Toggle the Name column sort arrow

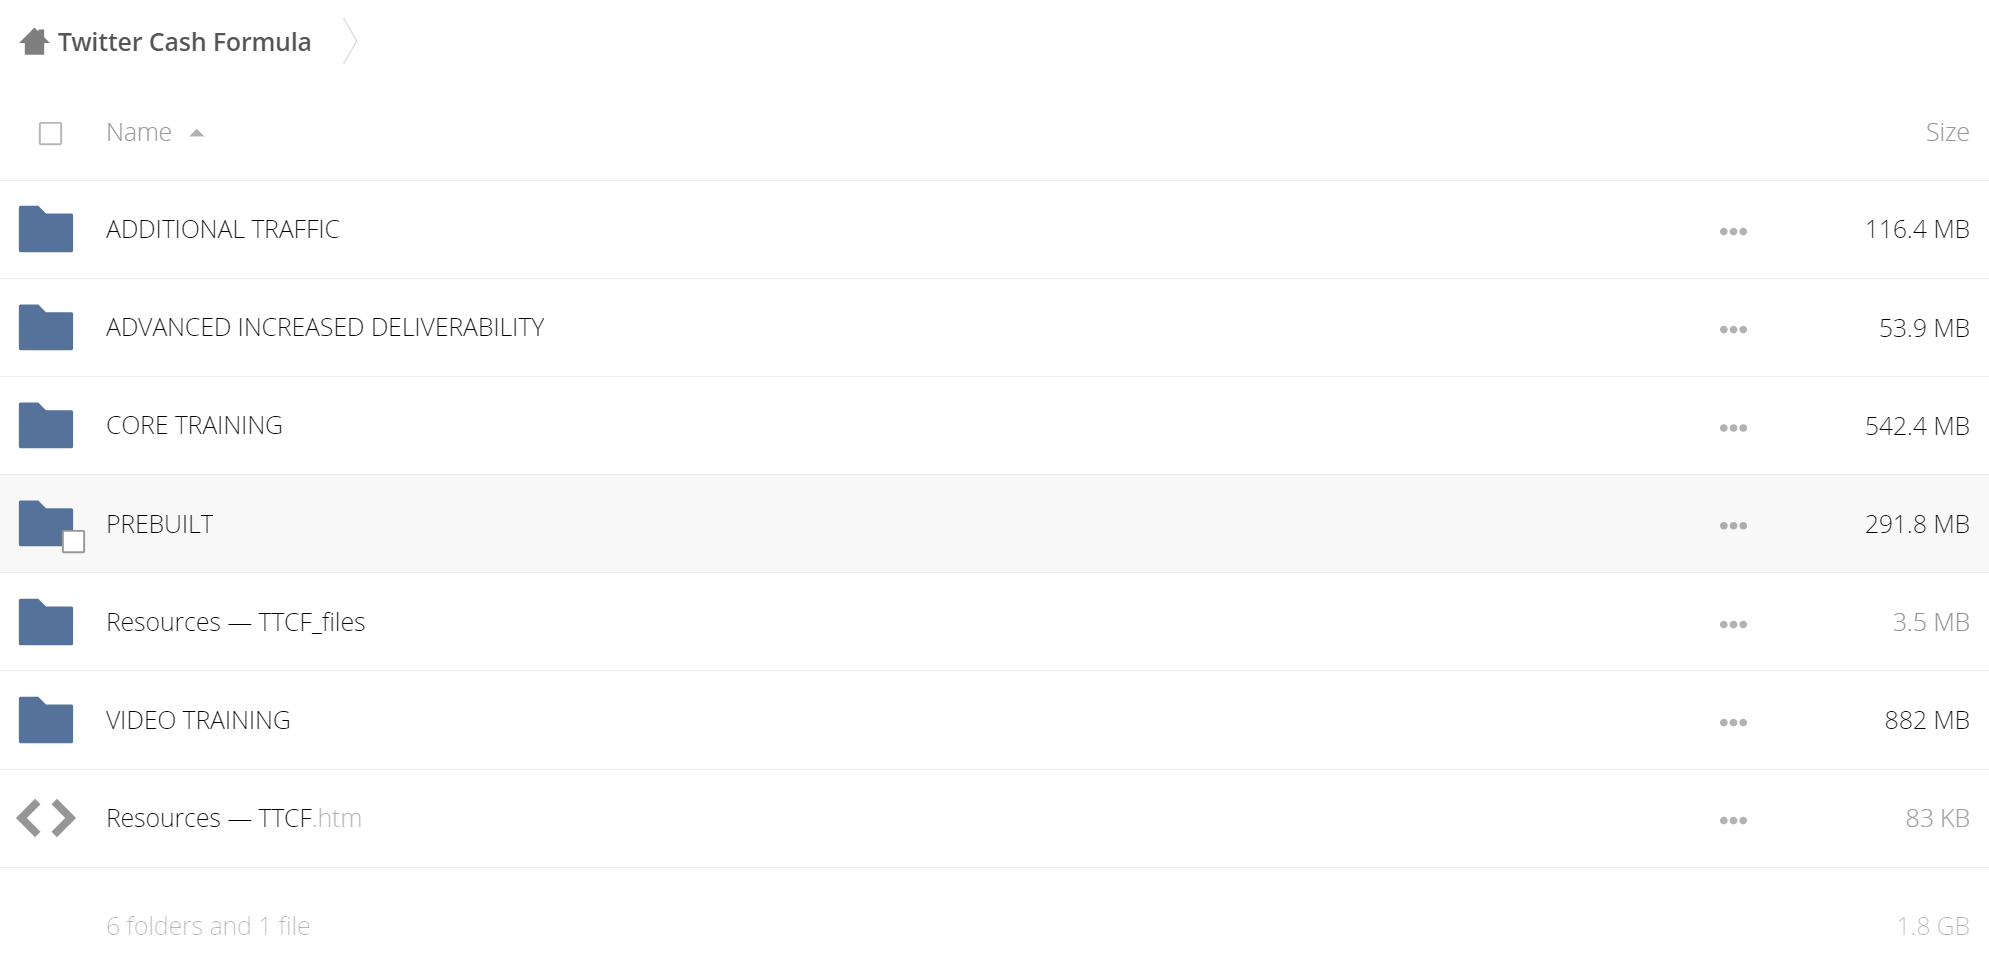[x=197, y=133]
